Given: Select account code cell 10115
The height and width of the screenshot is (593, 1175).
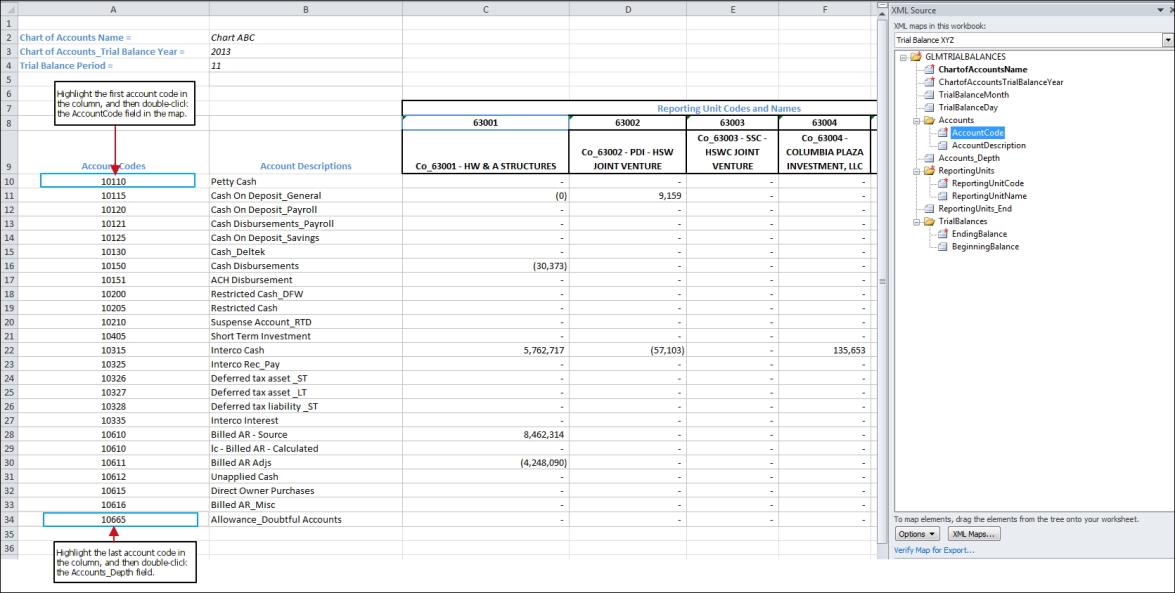Looking at the screenshot, I should pyautogui.click(x=113, y=196).
